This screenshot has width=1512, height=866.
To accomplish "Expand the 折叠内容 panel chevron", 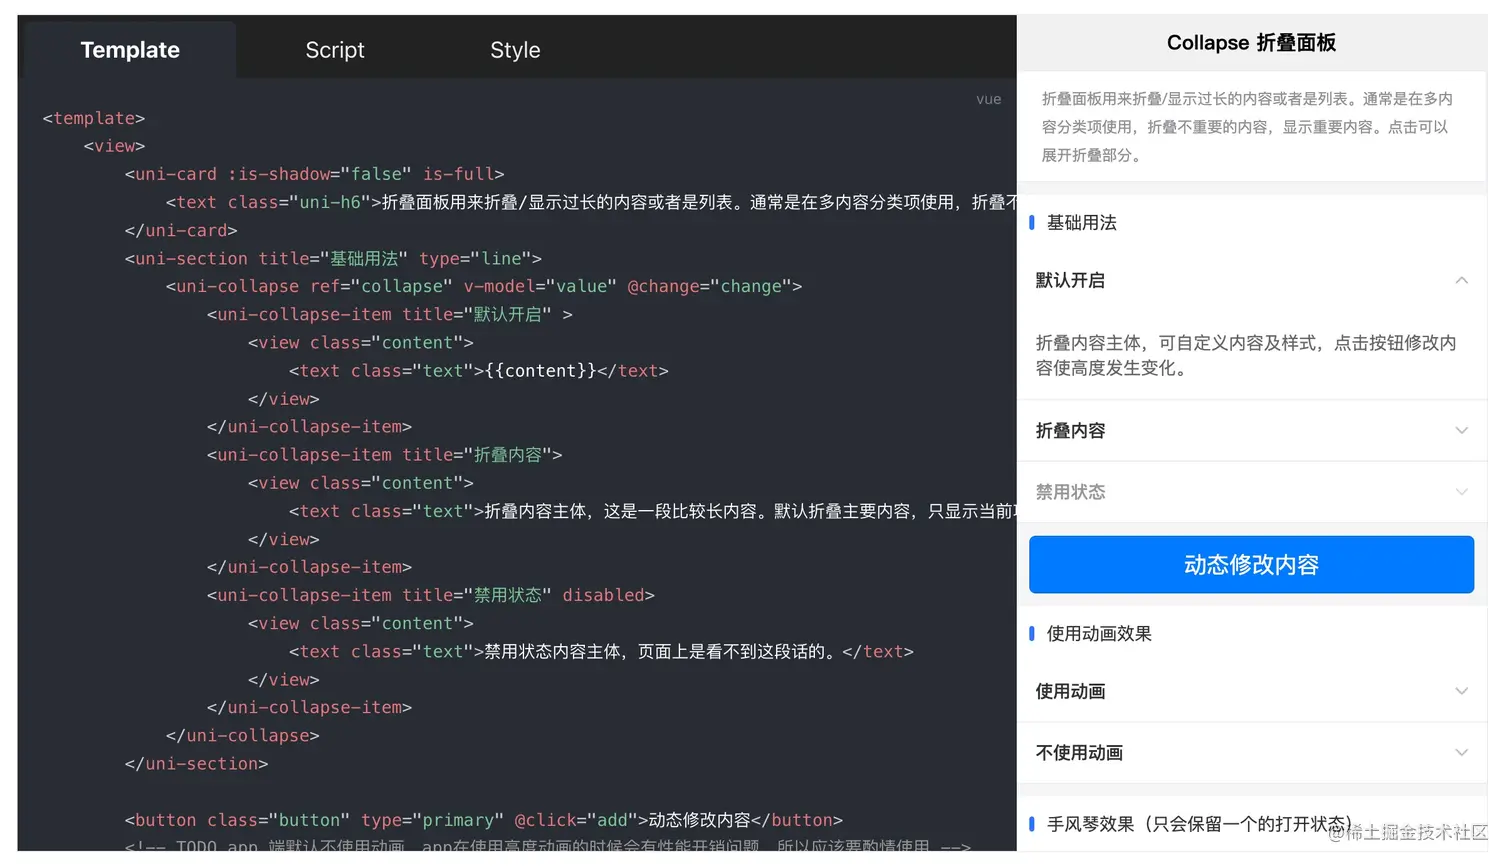I will (1461, 431).
